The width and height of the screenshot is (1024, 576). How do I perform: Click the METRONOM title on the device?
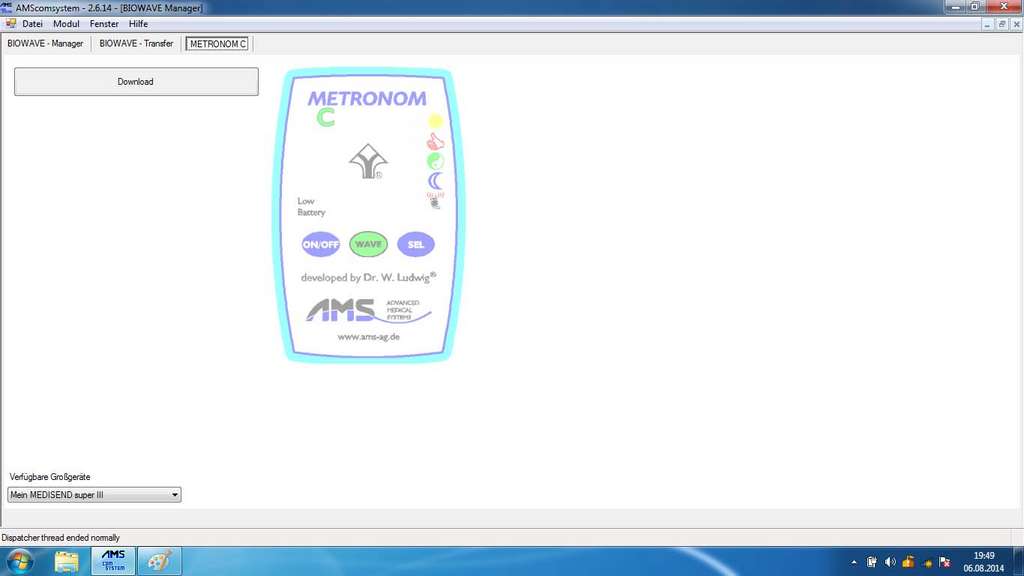click(367, 99)
